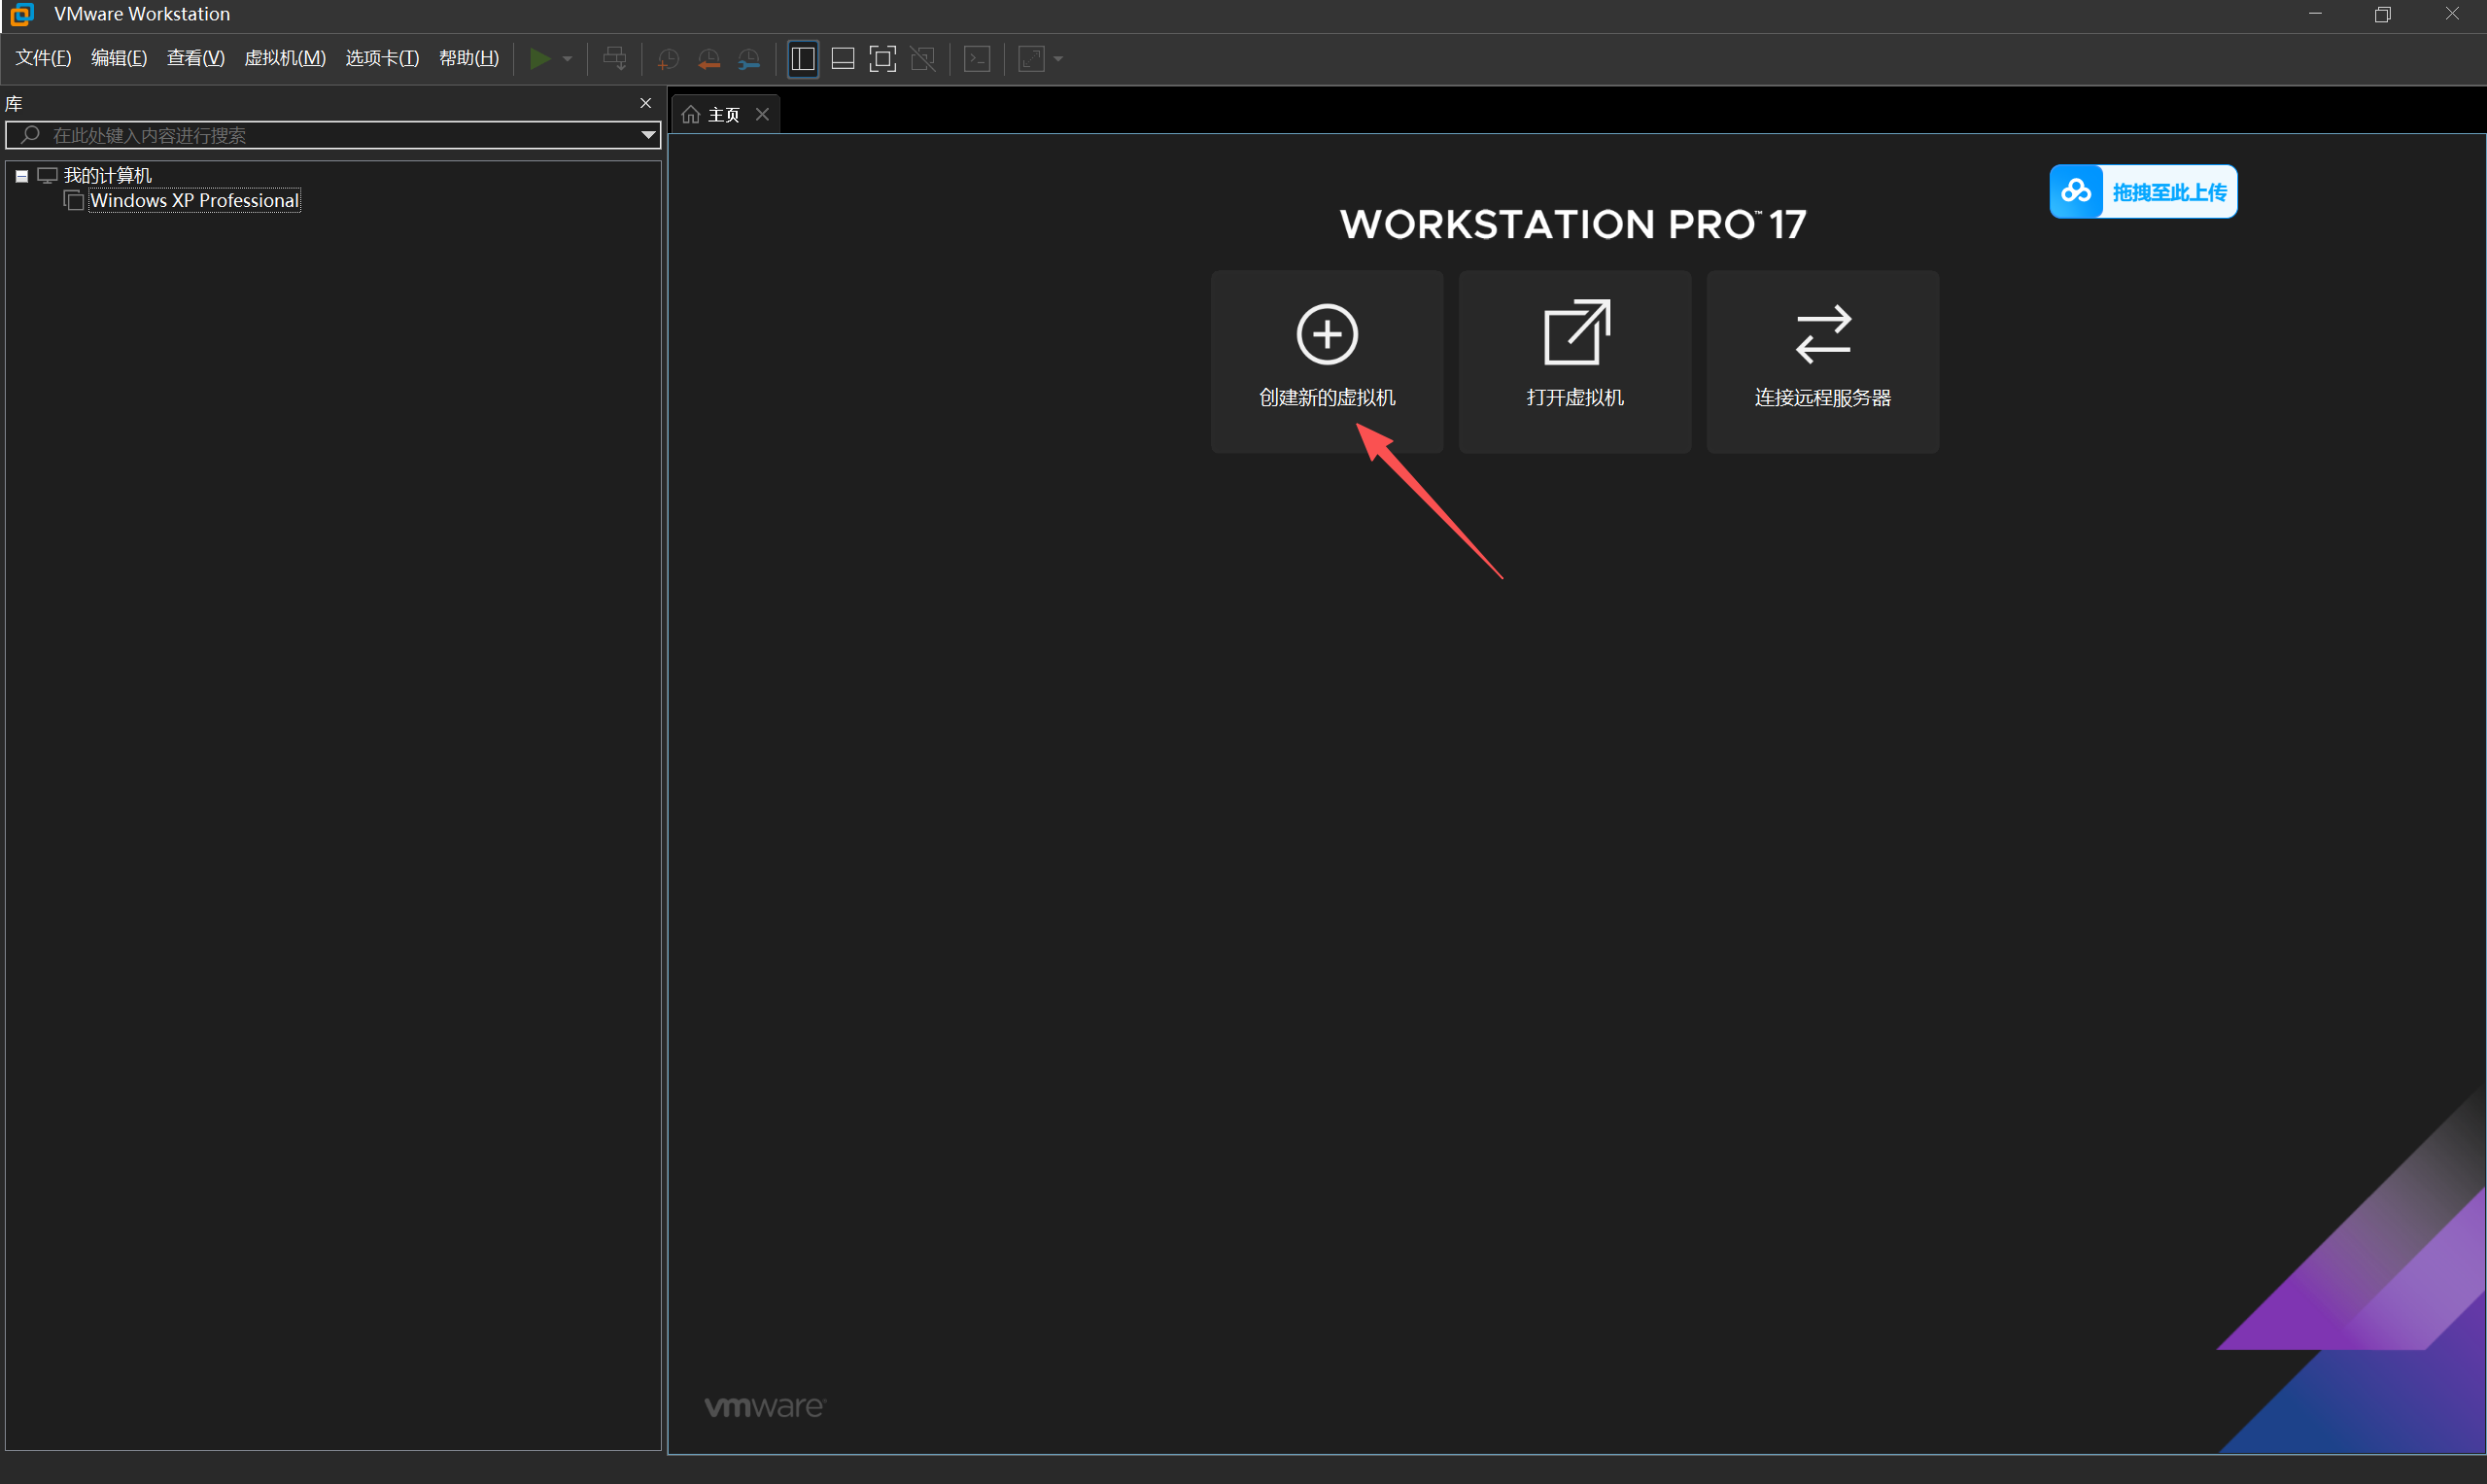
Task: Click the take snapshot clock icon
Action: click(668, 59)
